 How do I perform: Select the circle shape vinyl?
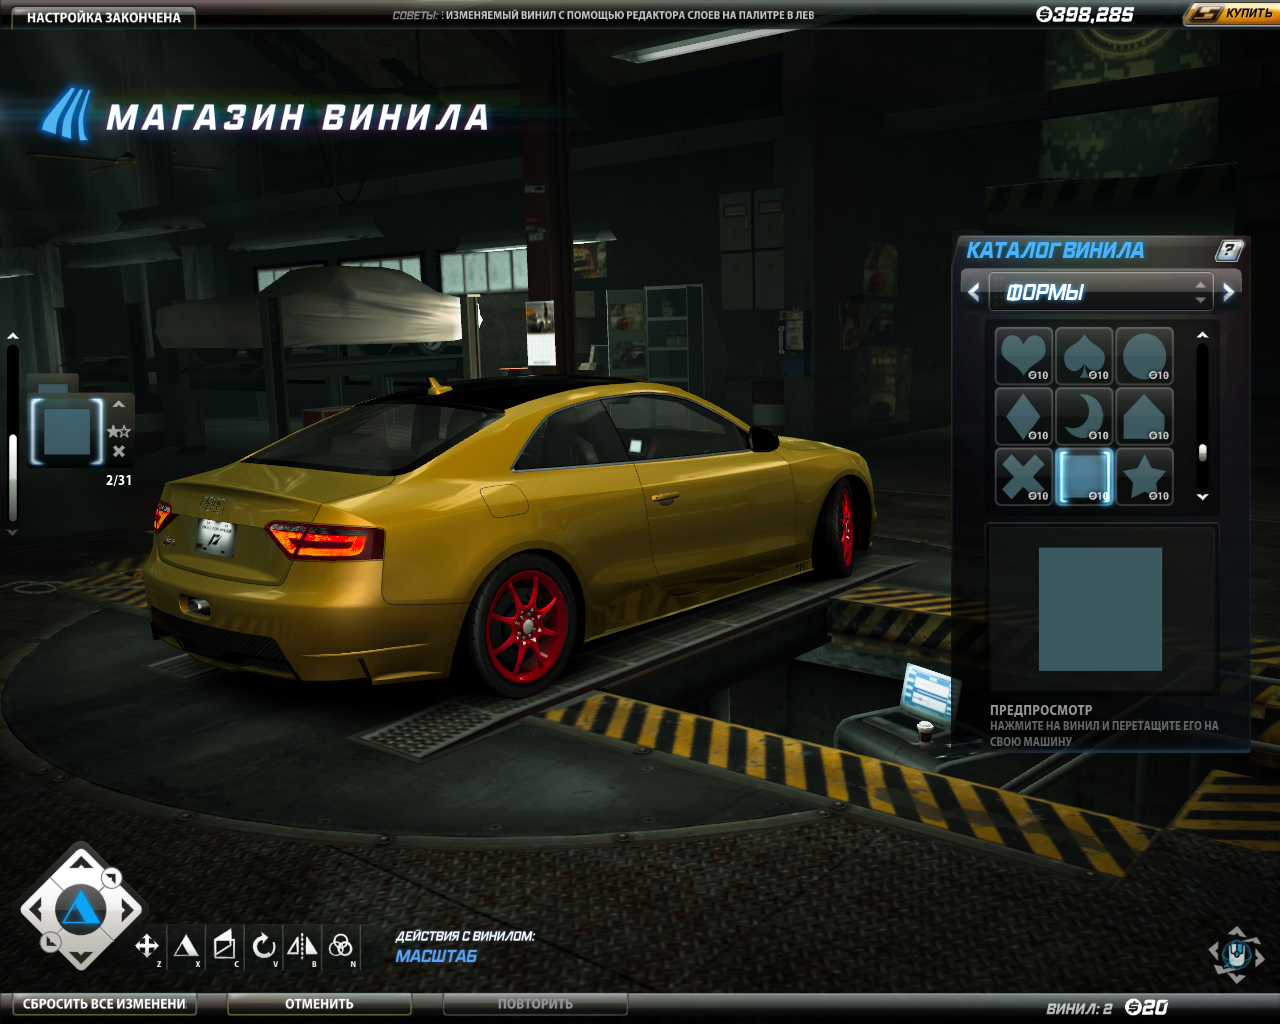[x=1144, y=356]
